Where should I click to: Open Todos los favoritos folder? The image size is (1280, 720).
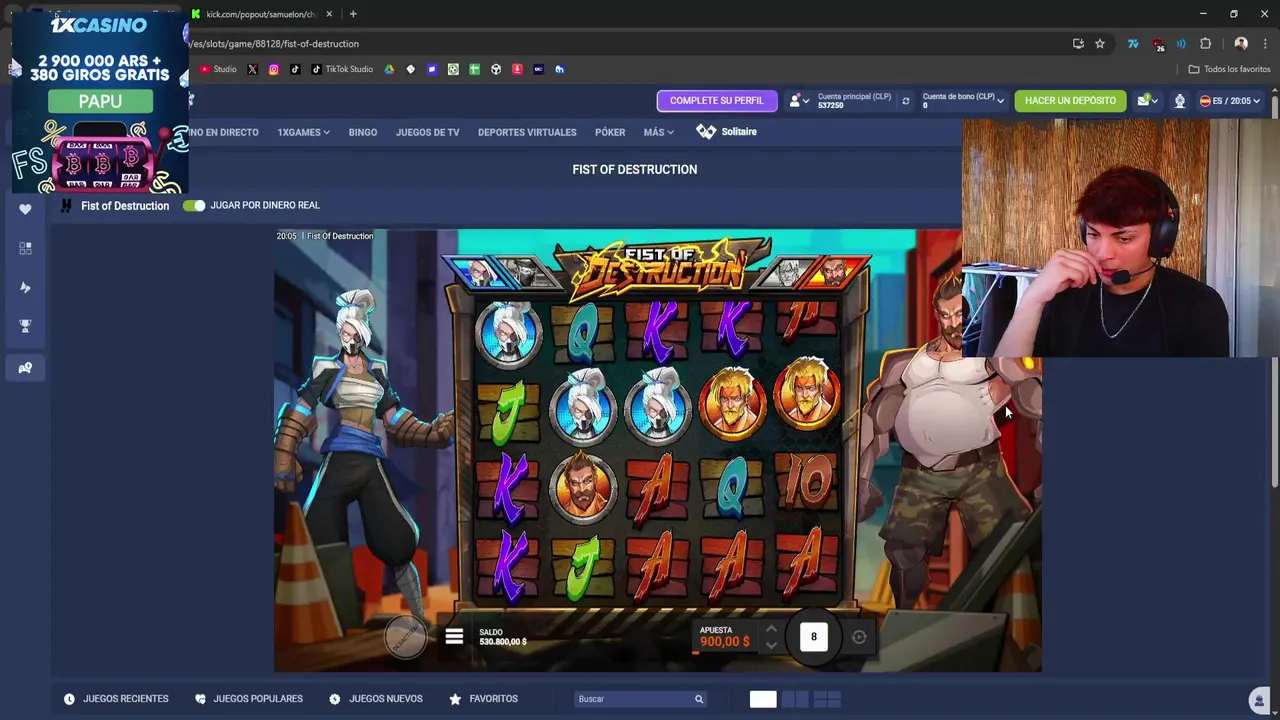pos(1229,69)
